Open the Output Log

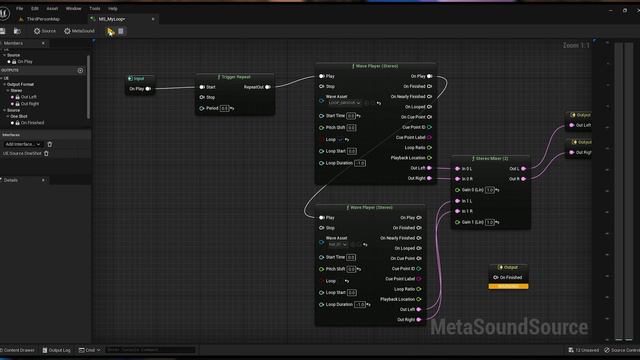click(x=57, y=350)
